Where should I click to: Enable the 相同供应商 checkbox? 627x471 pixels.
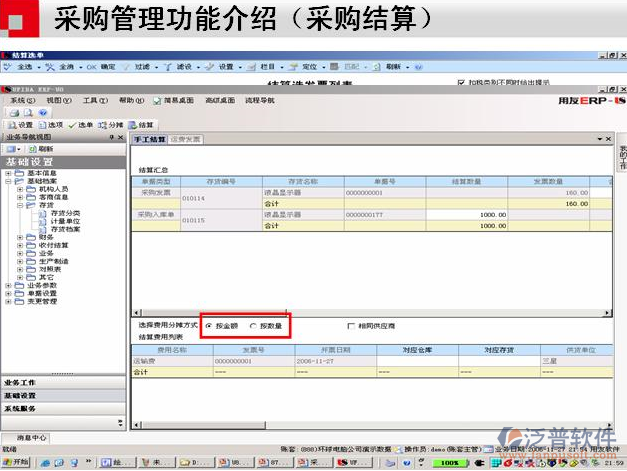click(351, 326)
